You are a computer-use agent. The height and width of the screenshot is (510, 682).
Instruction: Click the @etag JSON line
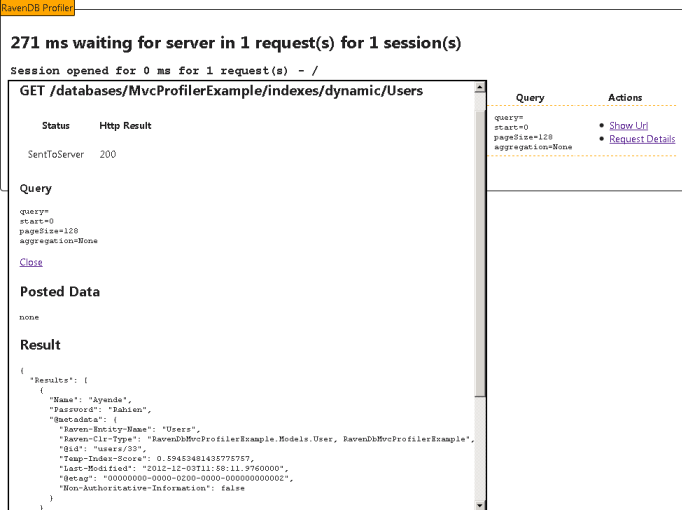(176, 478)
